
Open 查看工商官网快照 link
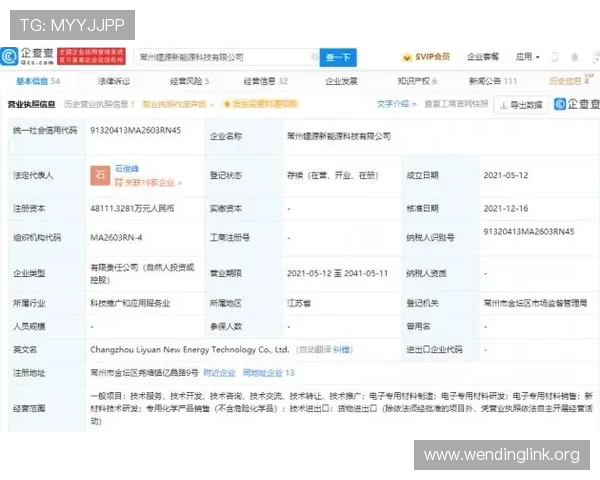point(456,104)
